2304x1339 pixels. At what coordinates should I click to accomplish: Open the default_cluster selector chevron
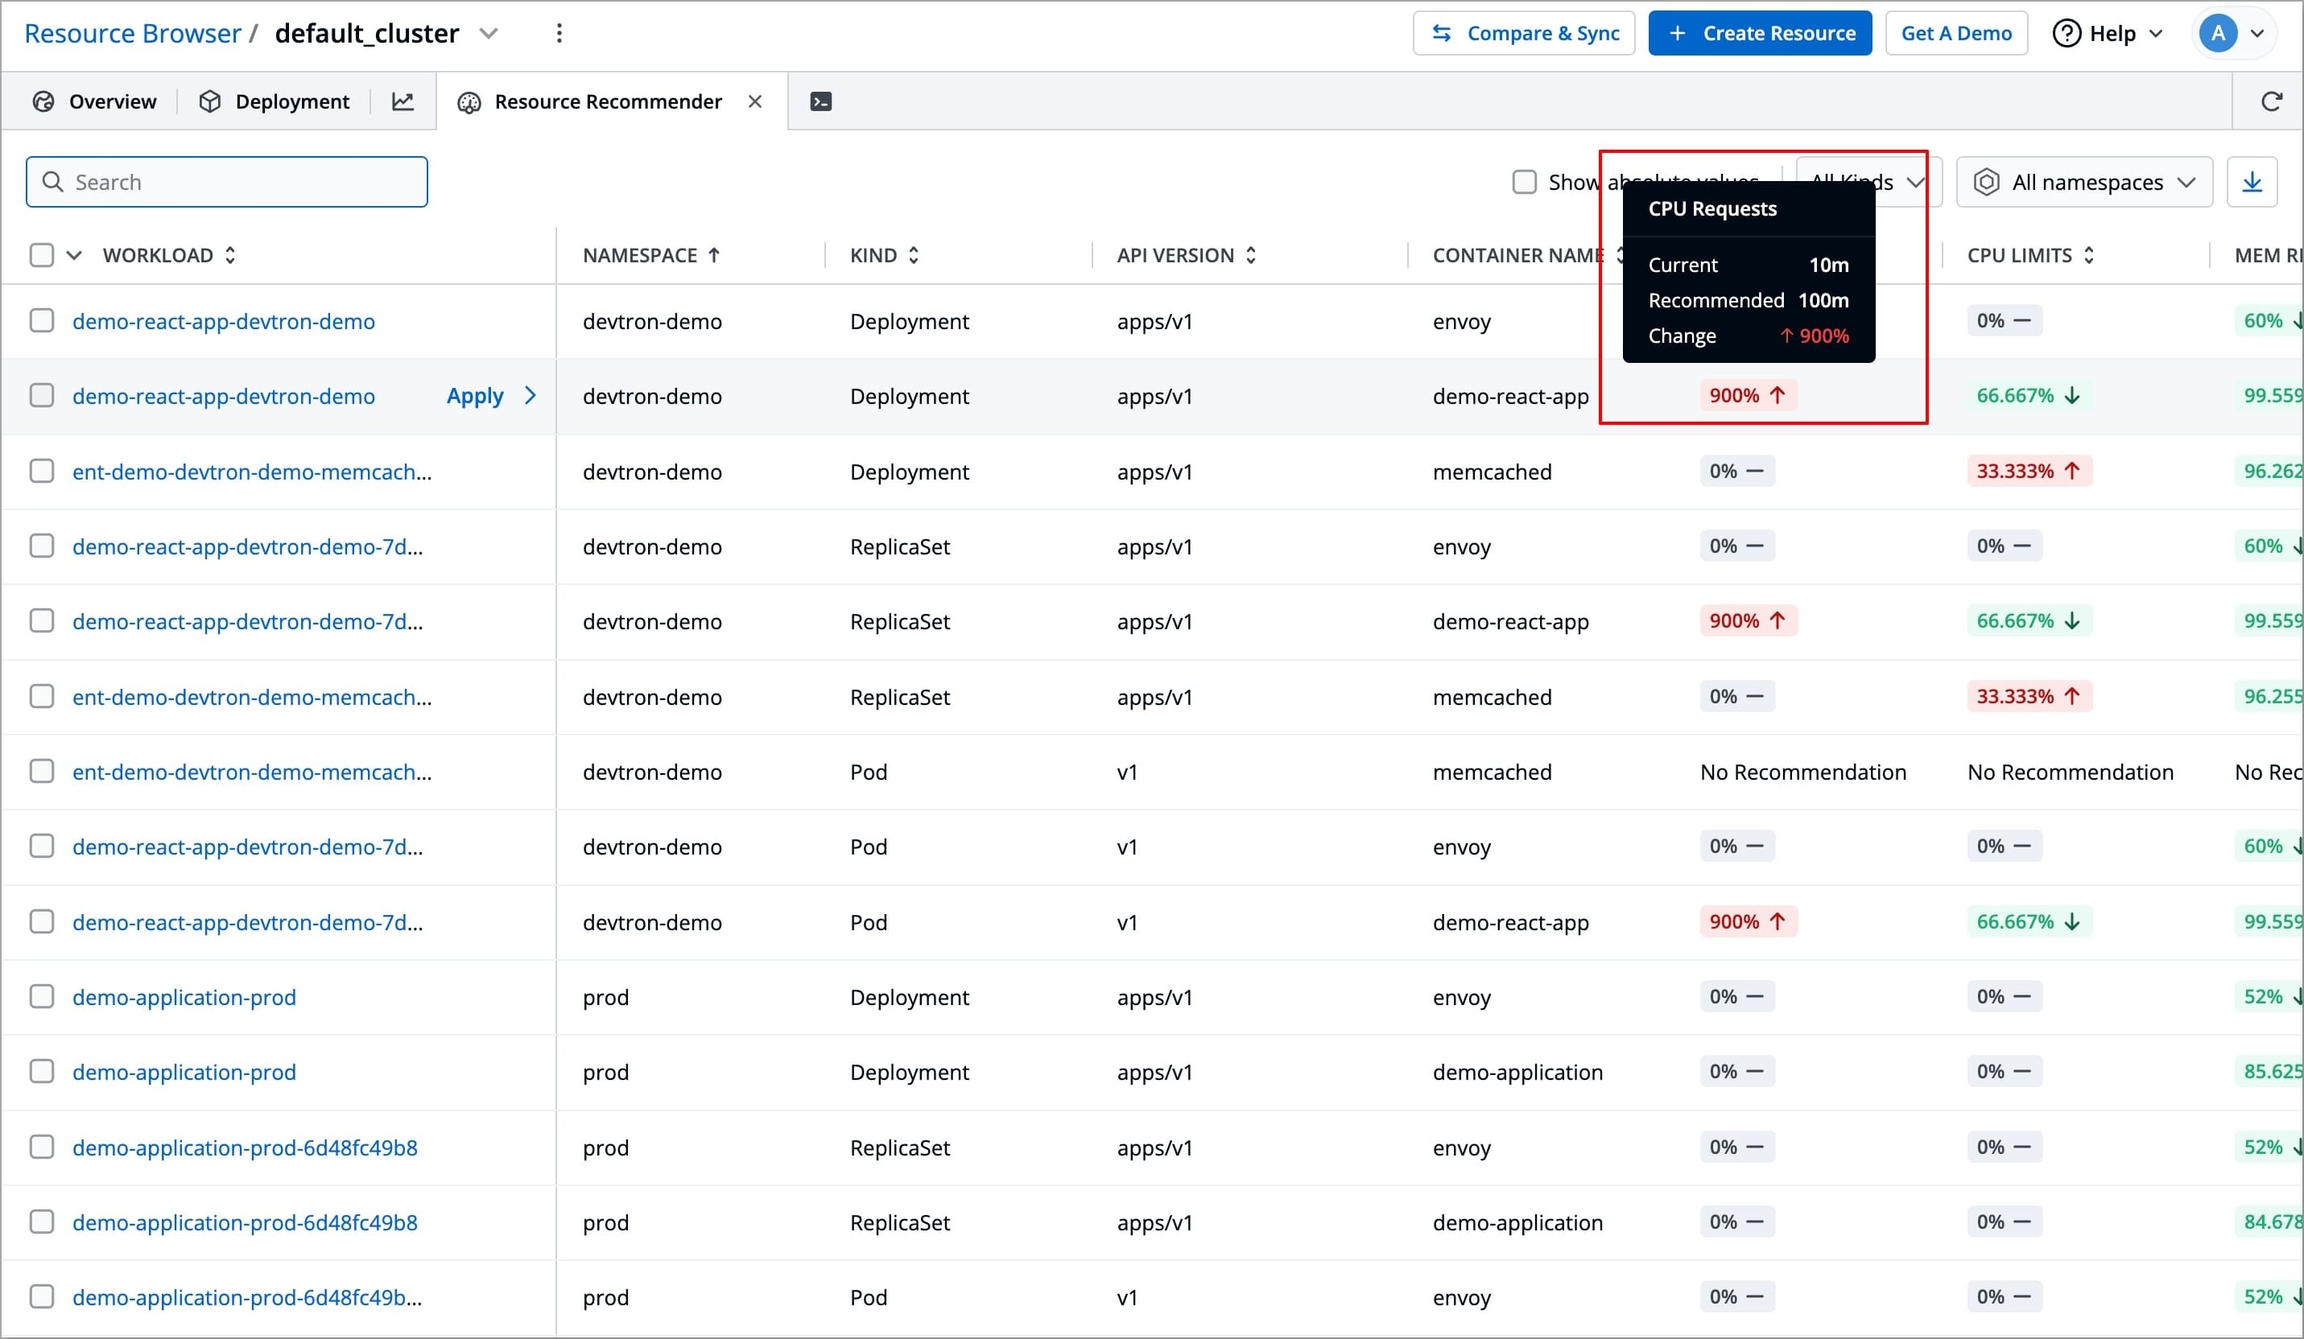click(489, 33)
